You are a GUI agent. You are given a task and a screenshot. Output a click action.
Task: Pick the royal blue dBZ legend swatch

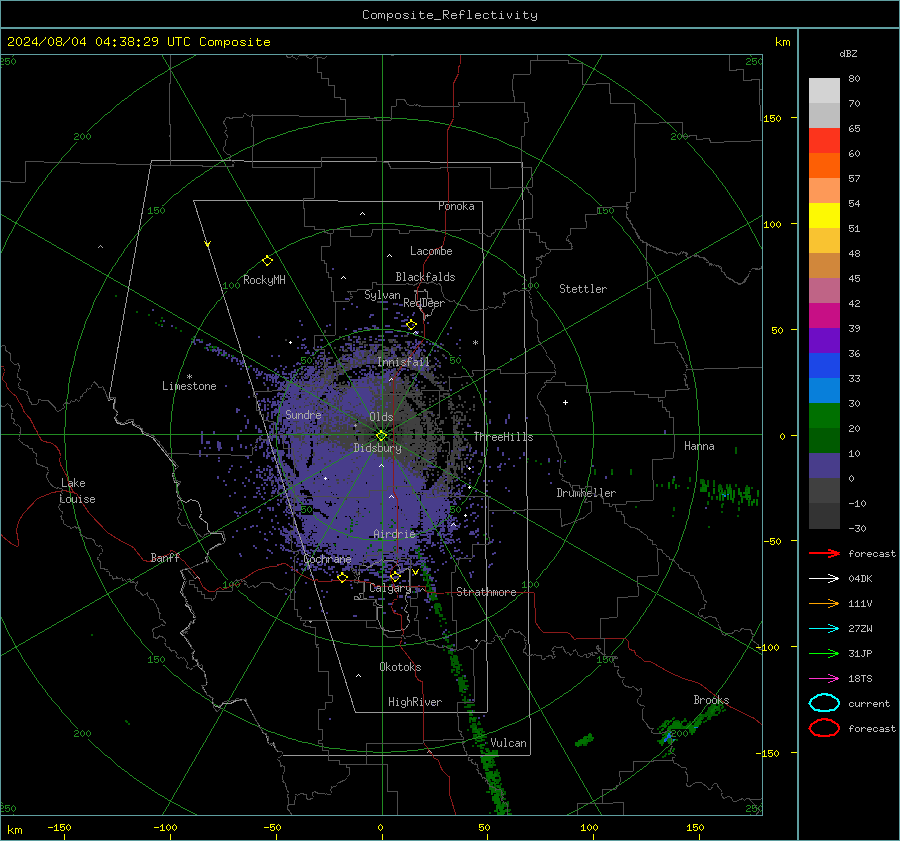(x=824, y=366)
